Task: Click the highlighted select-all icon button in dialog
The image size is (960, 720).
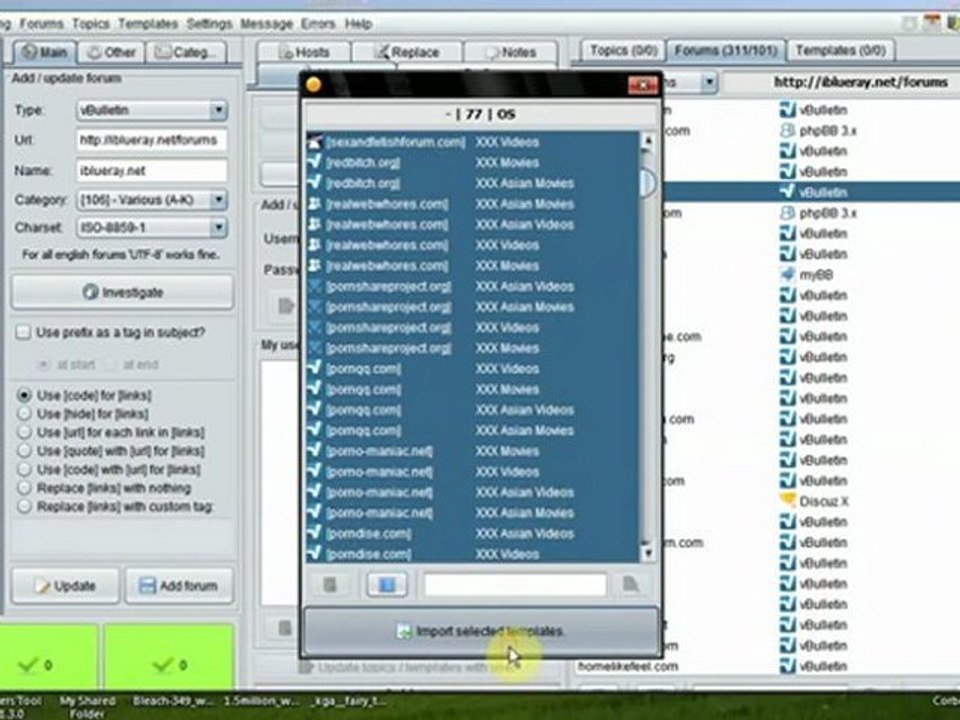Action: pos(387,585)
